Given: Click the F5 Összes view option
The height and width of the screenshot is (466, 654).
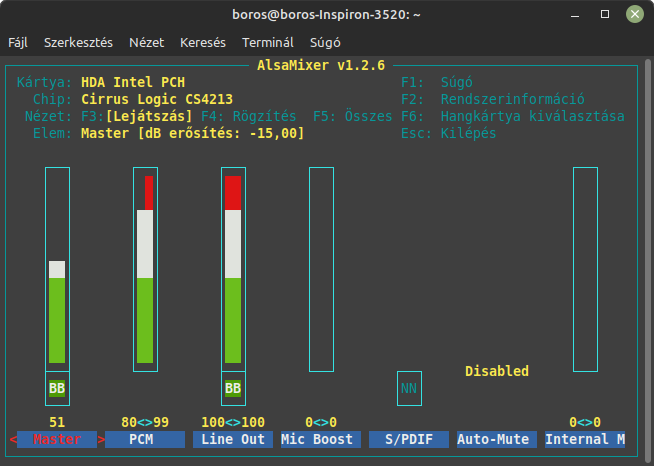Looking at the screenshot, I should [352, 116].
